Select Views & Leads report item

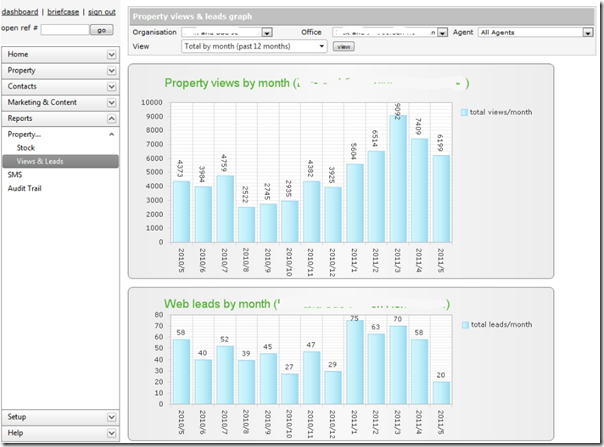click(40, 161)
